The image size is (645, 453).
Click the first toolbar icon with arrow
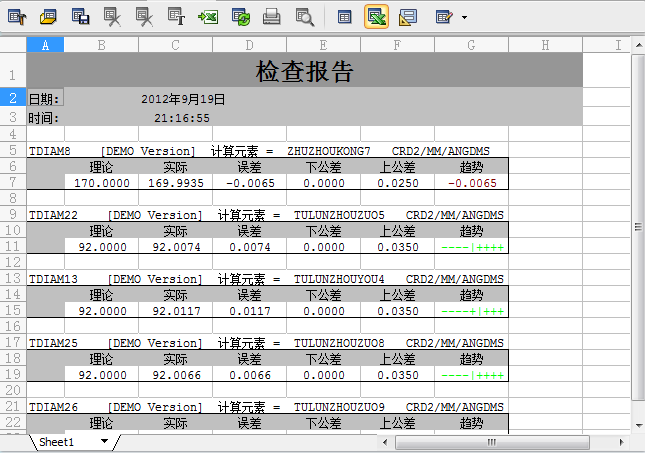click(17, 17)
